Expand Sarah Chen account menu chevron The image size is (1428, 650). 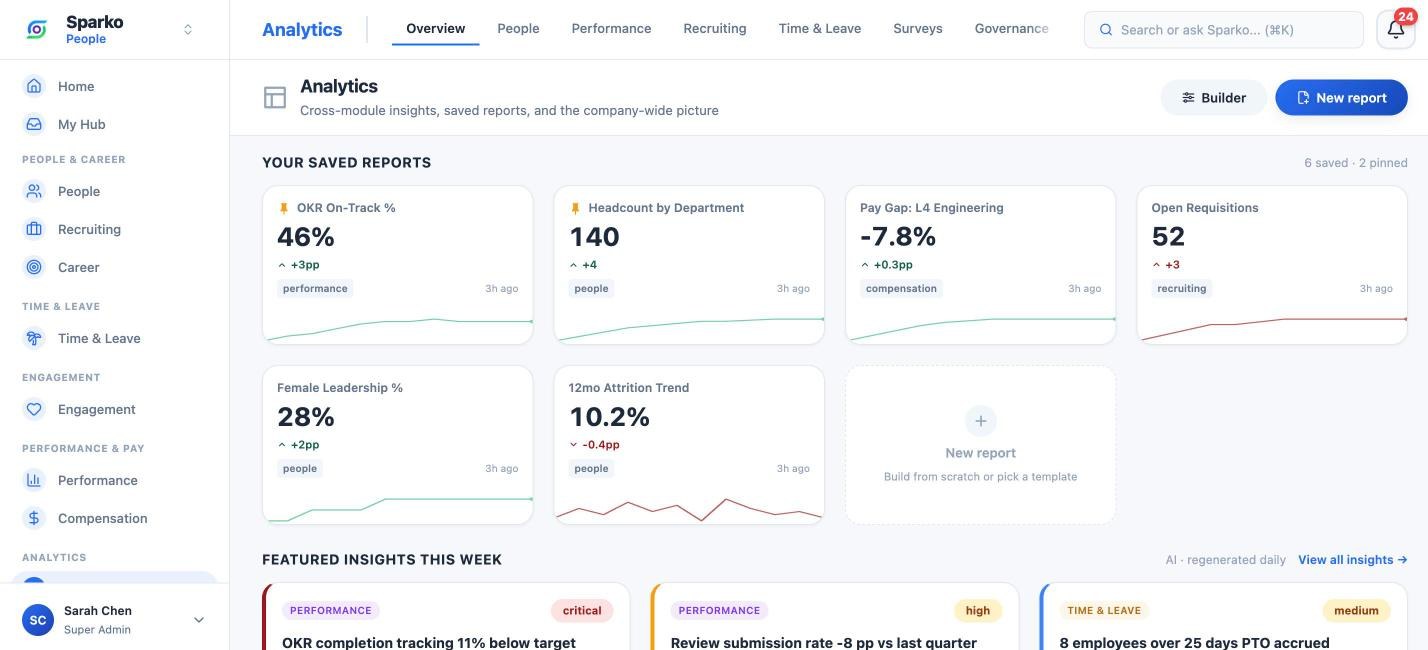point(198,620)
